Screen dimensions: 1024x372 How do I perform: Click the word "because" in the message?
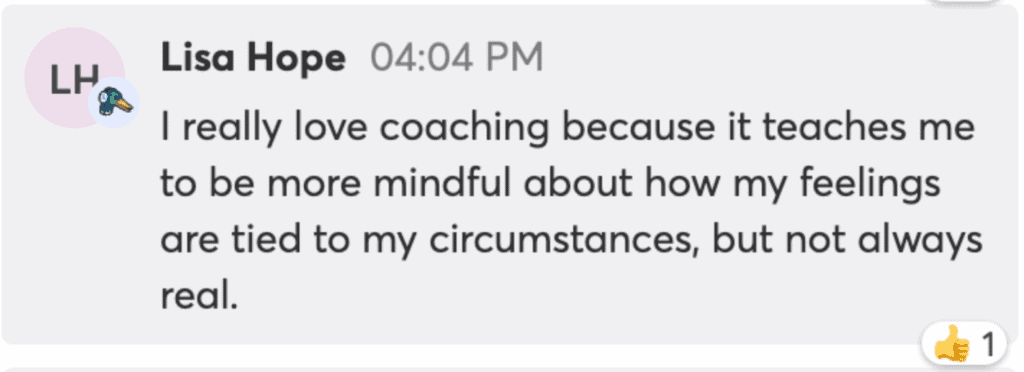[637, 129]
